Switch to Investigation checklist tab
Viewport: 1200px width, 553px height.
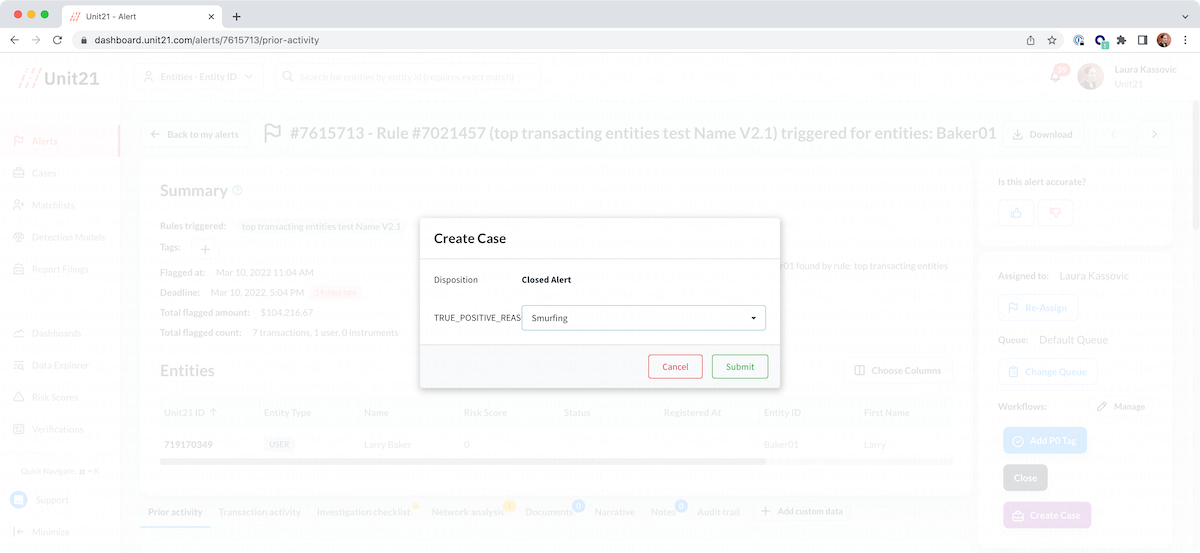pyautogui.click(x=363, y=512)
